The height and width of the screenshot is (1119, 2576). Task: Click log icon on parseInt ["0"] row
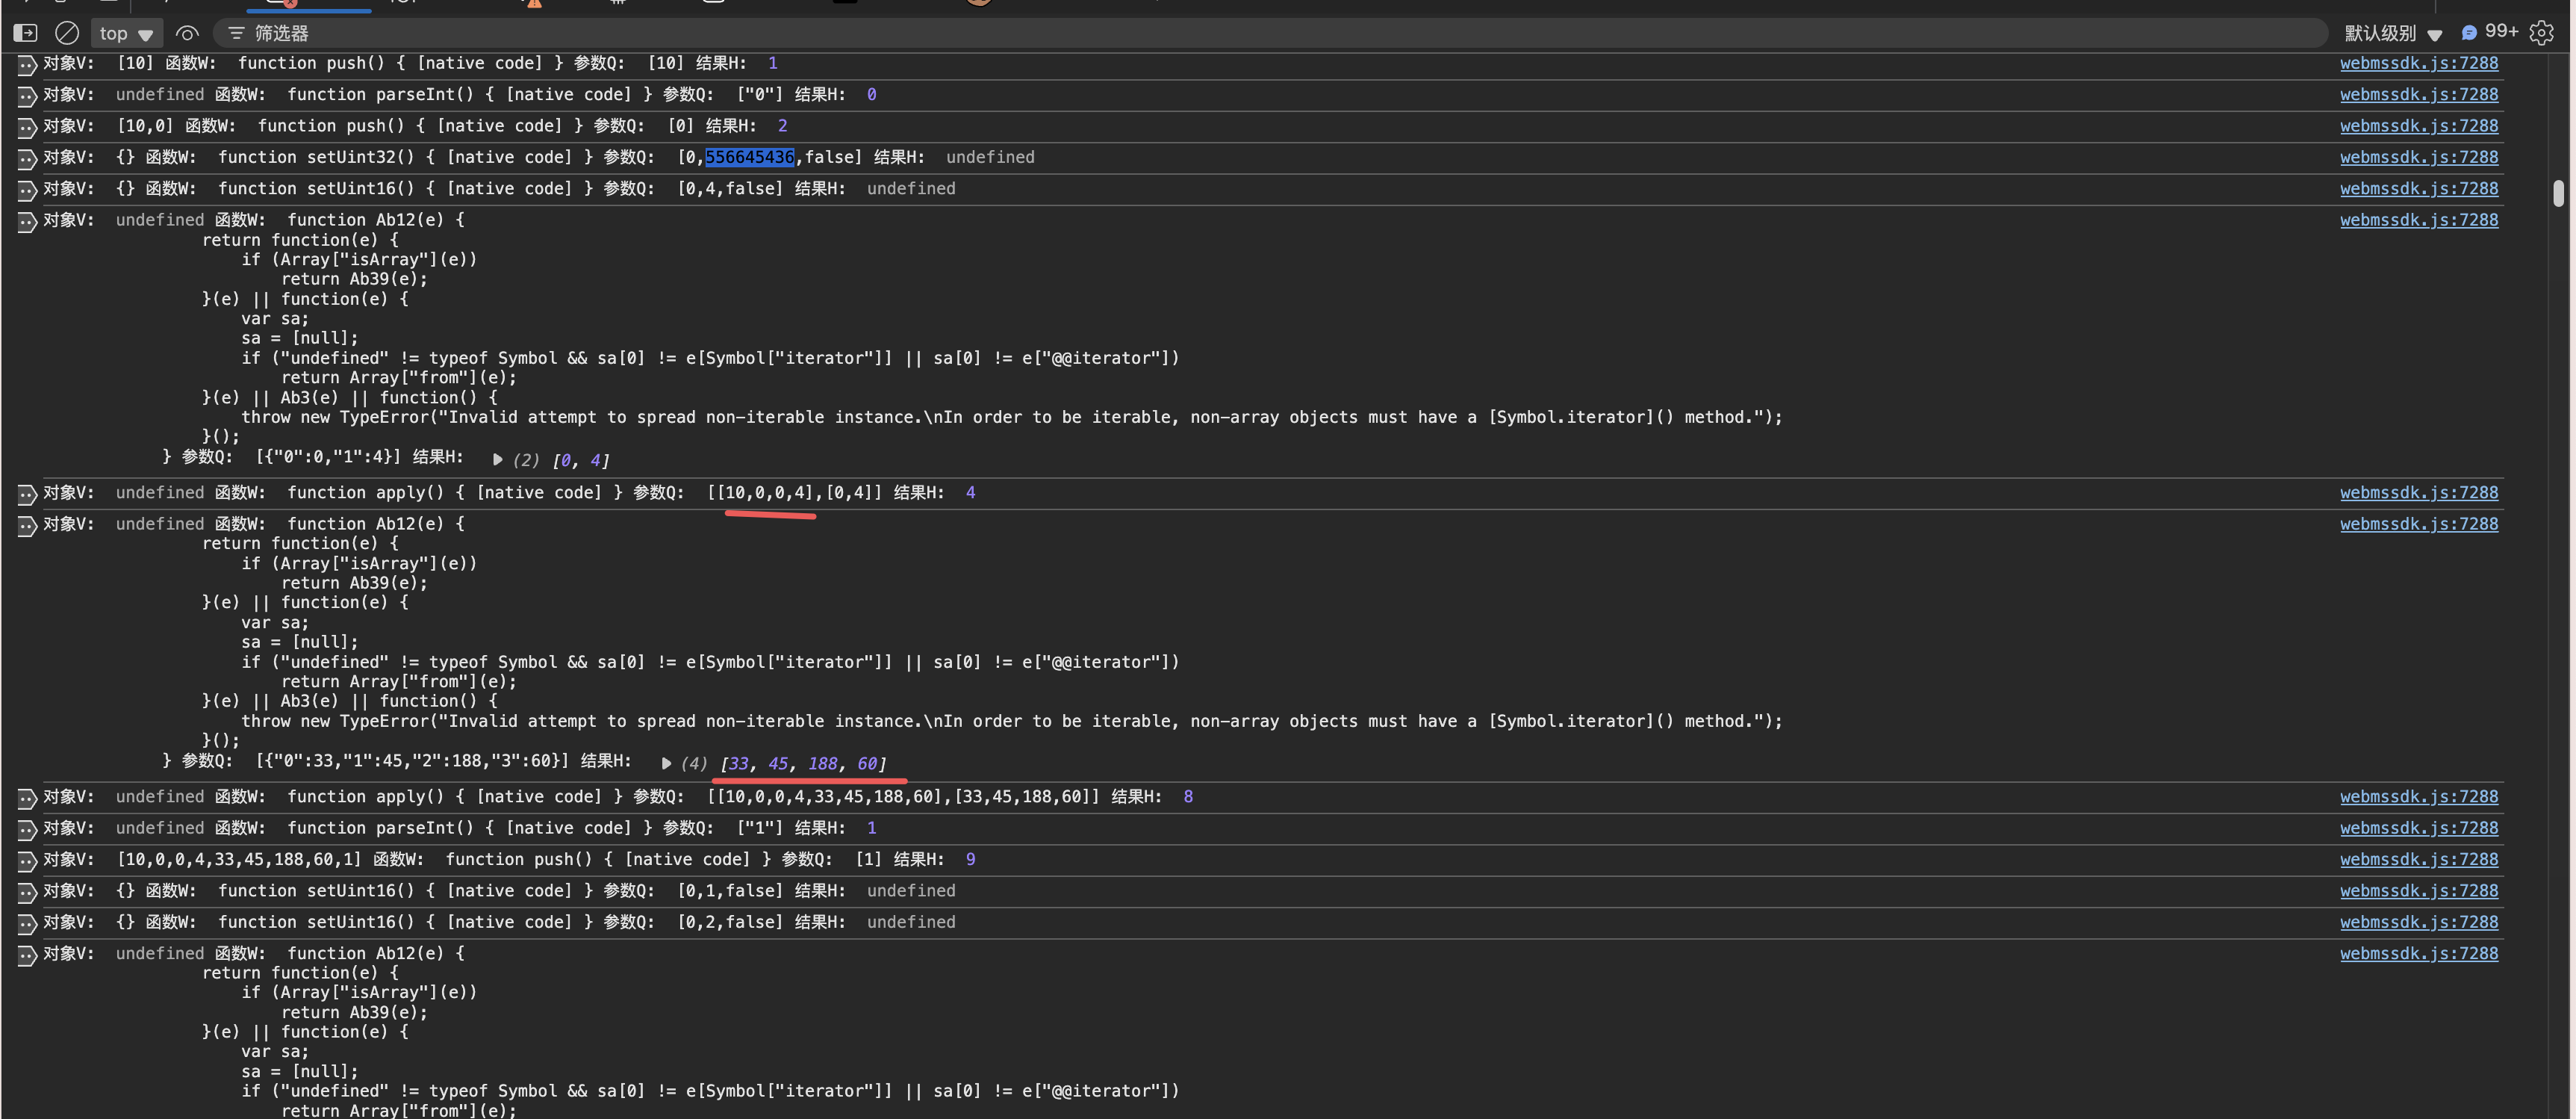(x=27, y=96)
